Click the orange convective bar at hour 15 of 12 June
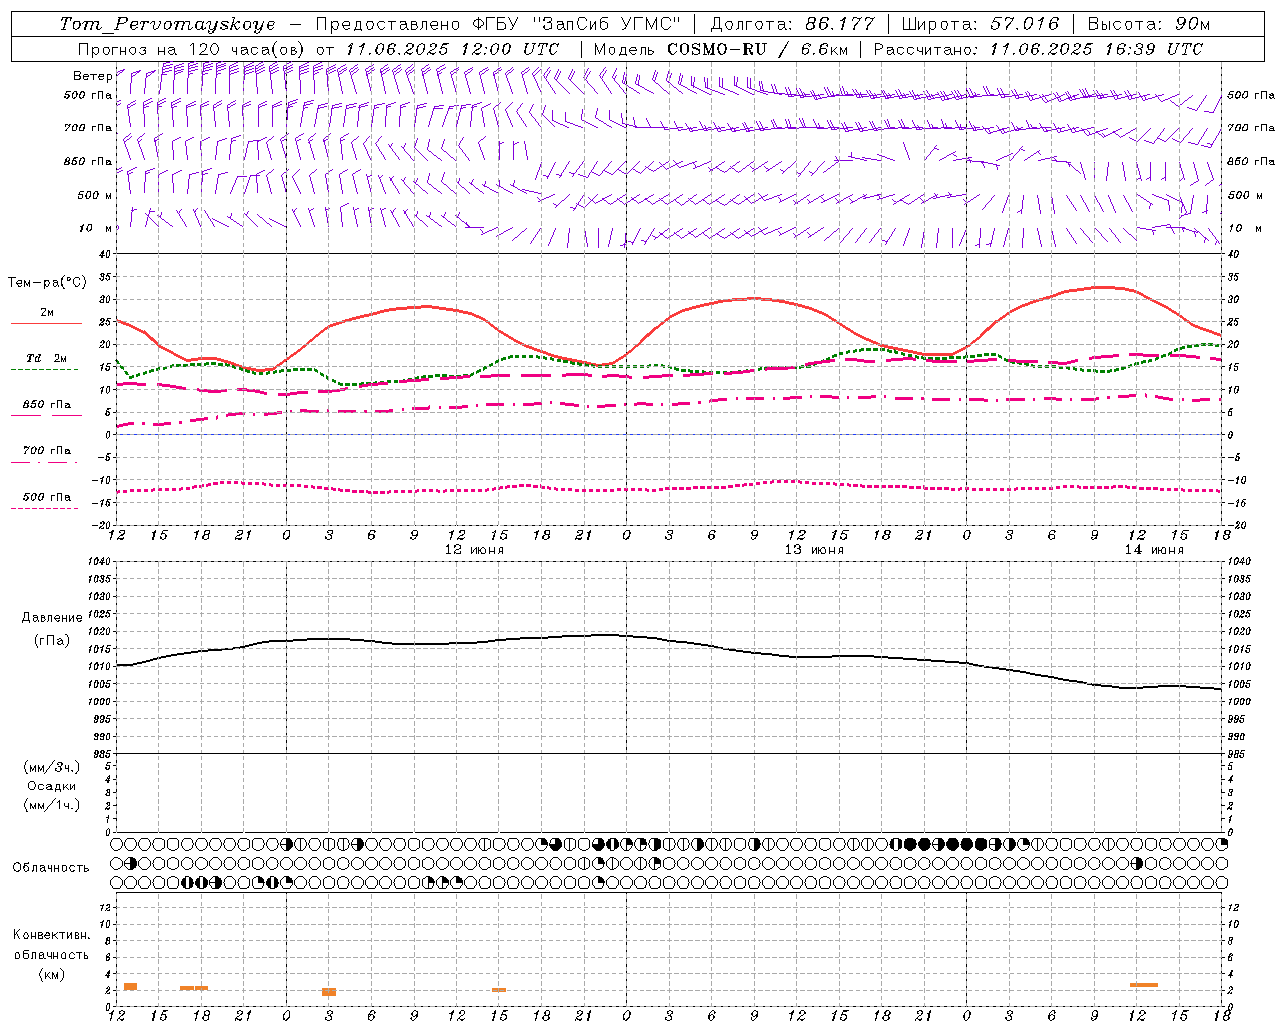Screen dimensions: 1280x1024 499,990
